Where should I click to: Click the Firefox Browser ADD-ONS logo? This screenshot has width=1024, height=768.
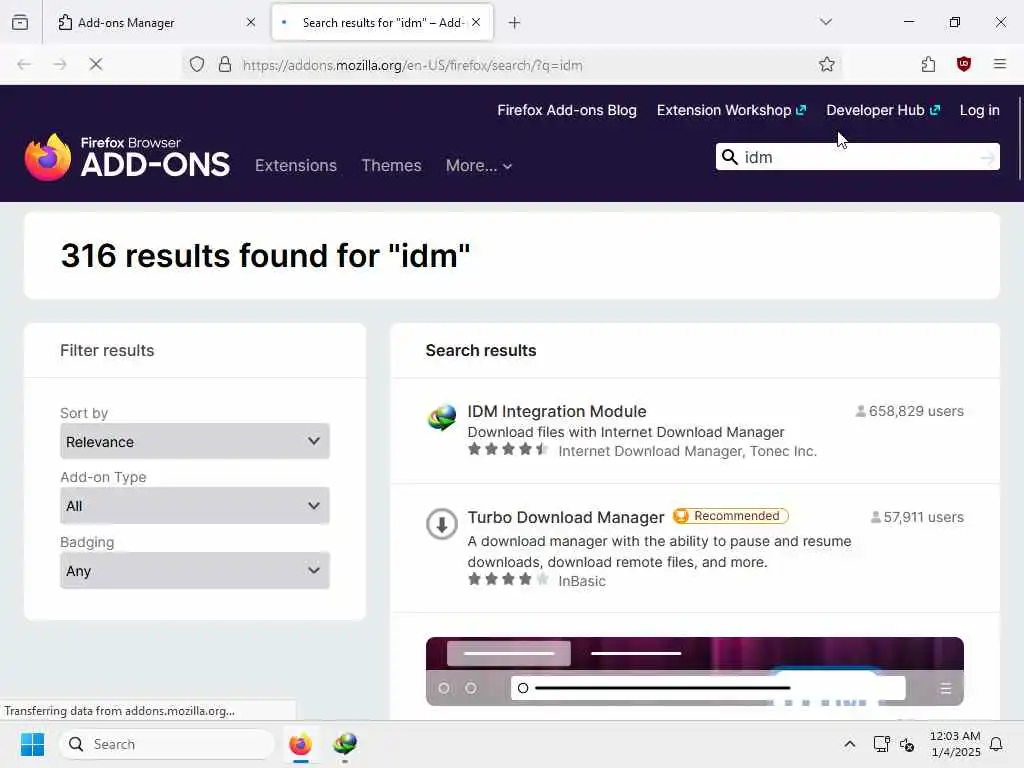click(x=127, y=157)
